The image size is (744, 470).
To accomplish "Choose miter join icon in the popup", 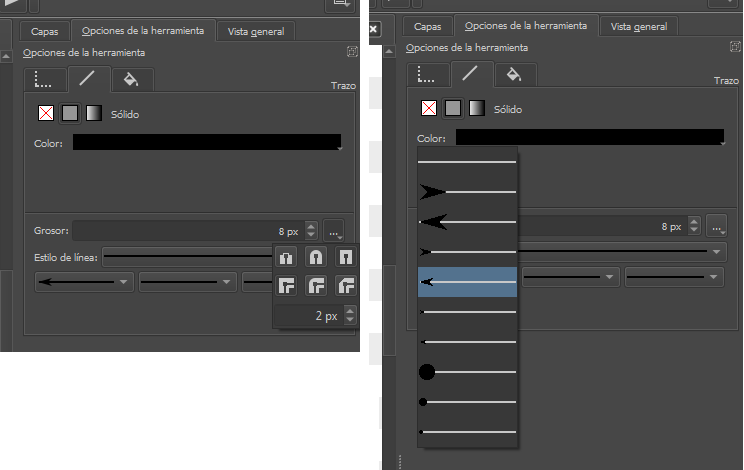I will (286, 286).
